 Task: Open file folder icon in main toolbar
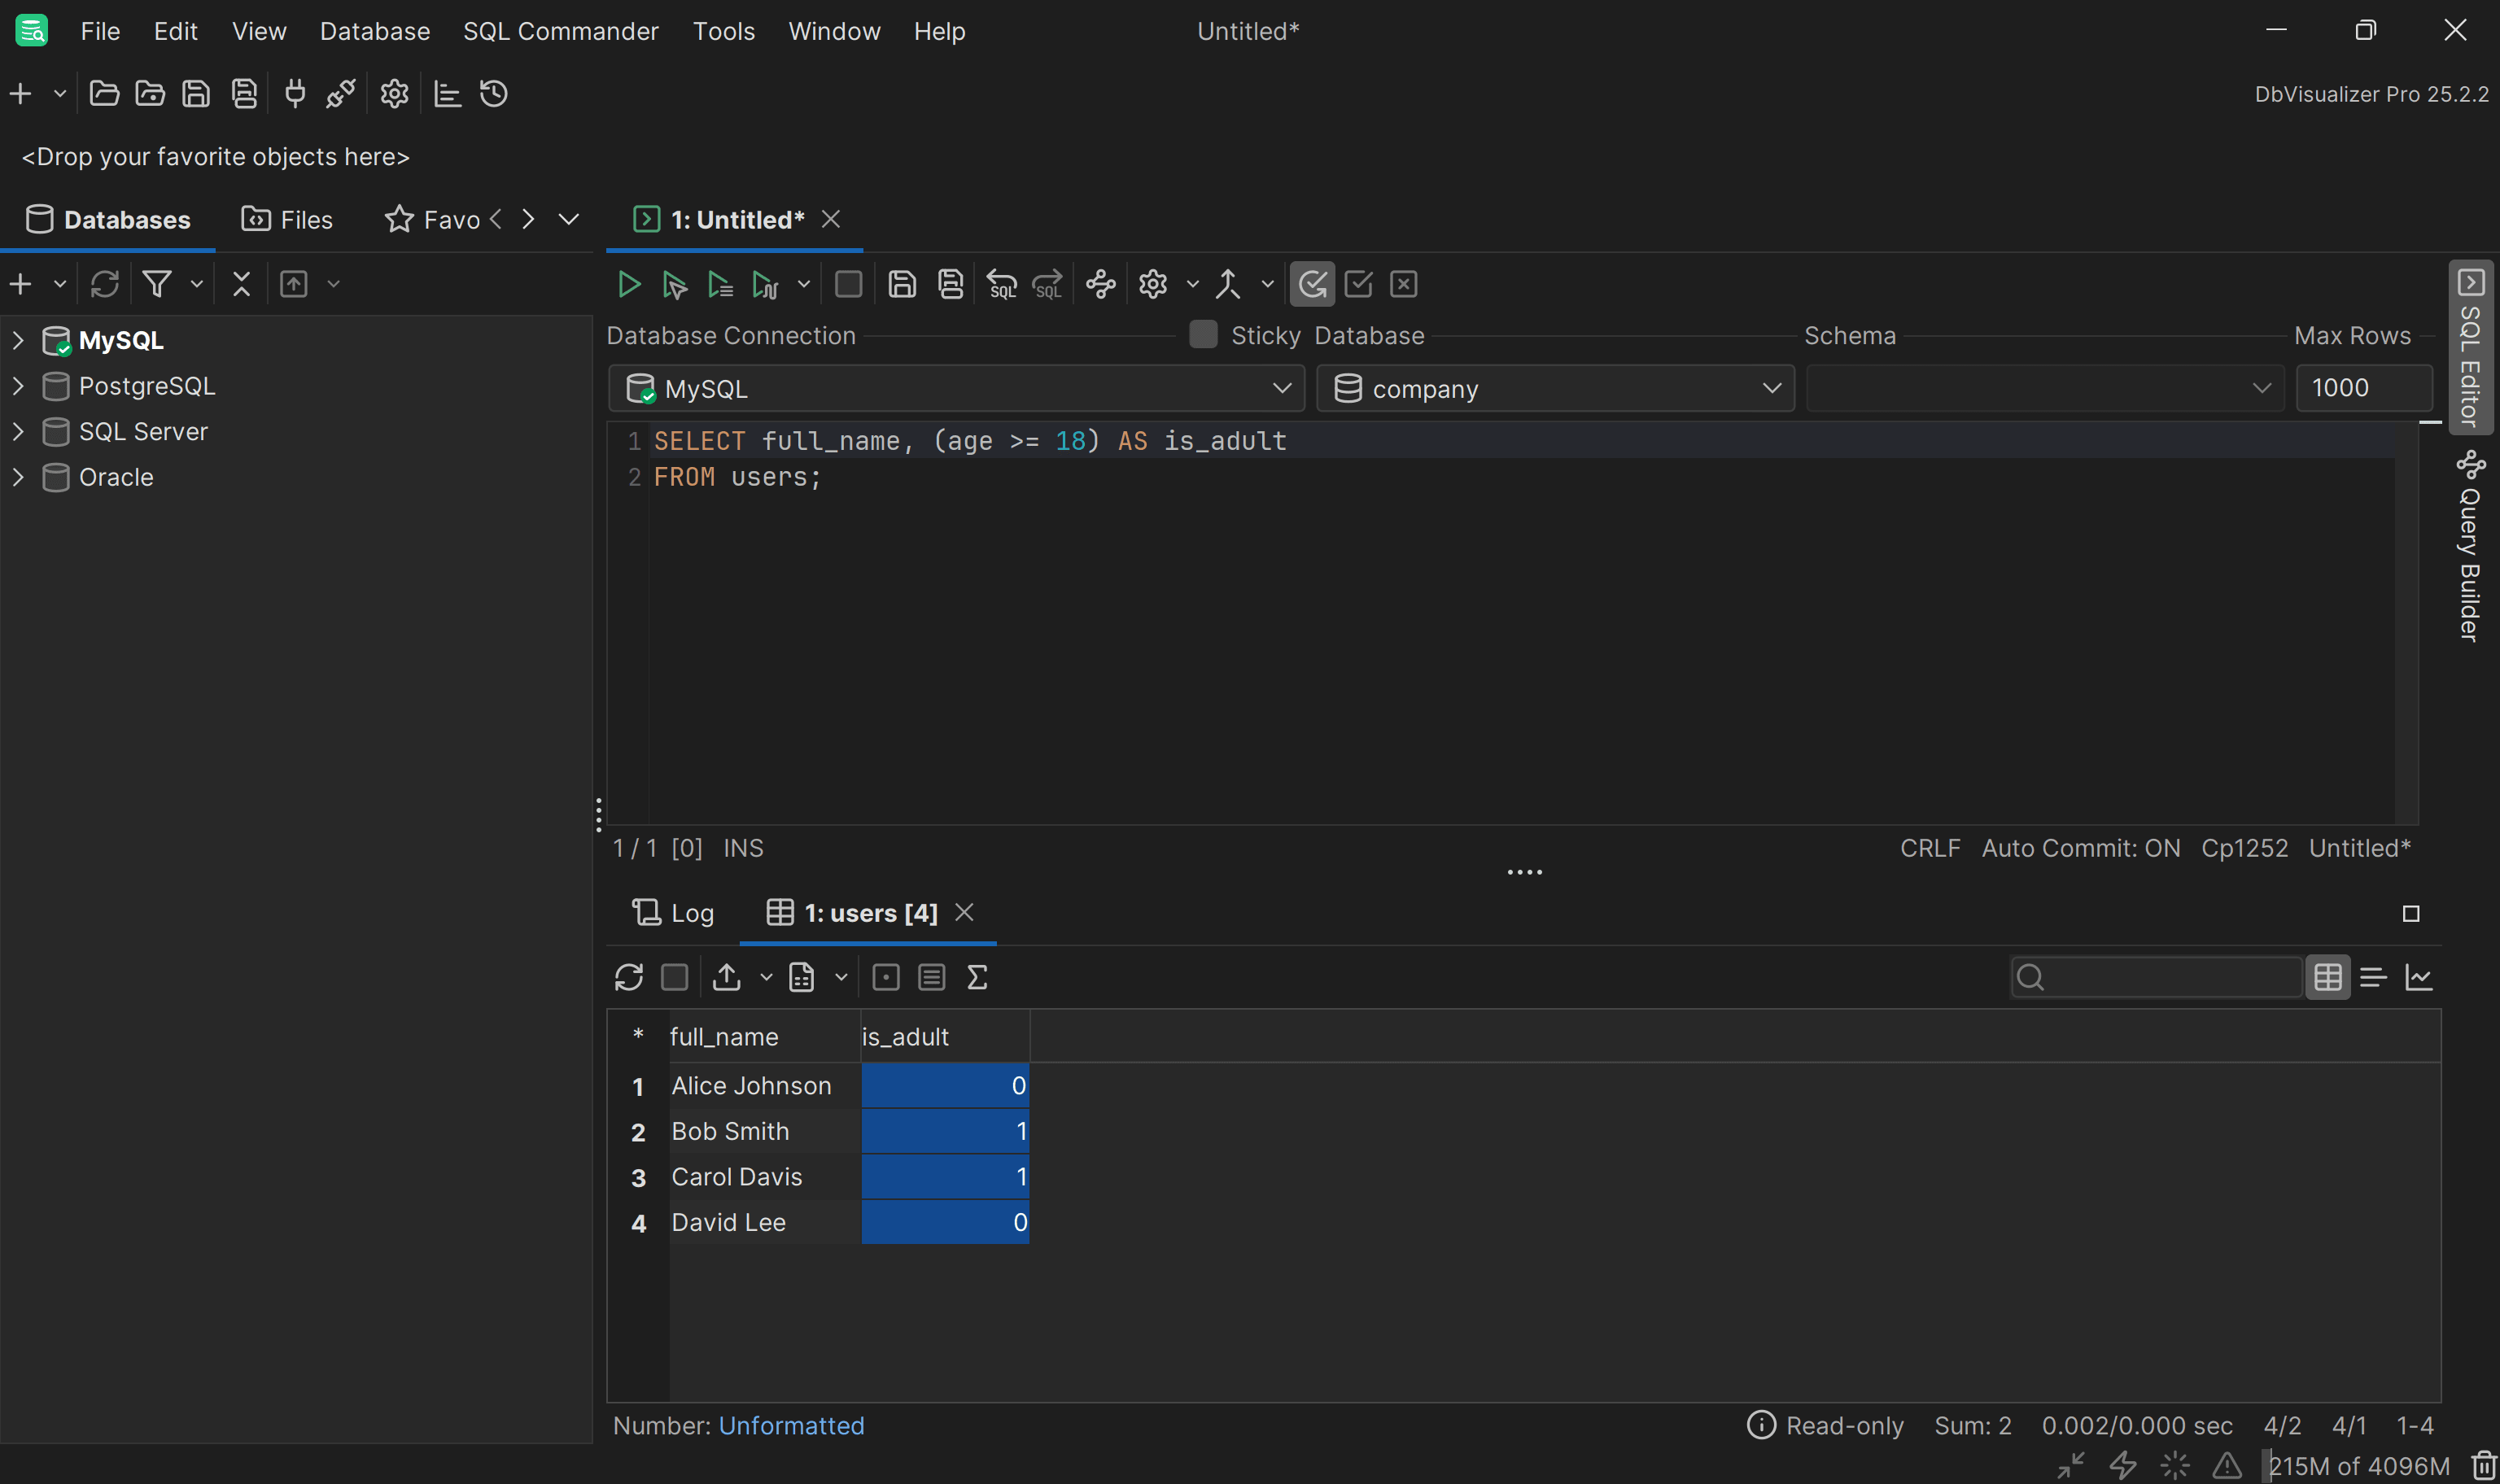(x=104, y=94)
